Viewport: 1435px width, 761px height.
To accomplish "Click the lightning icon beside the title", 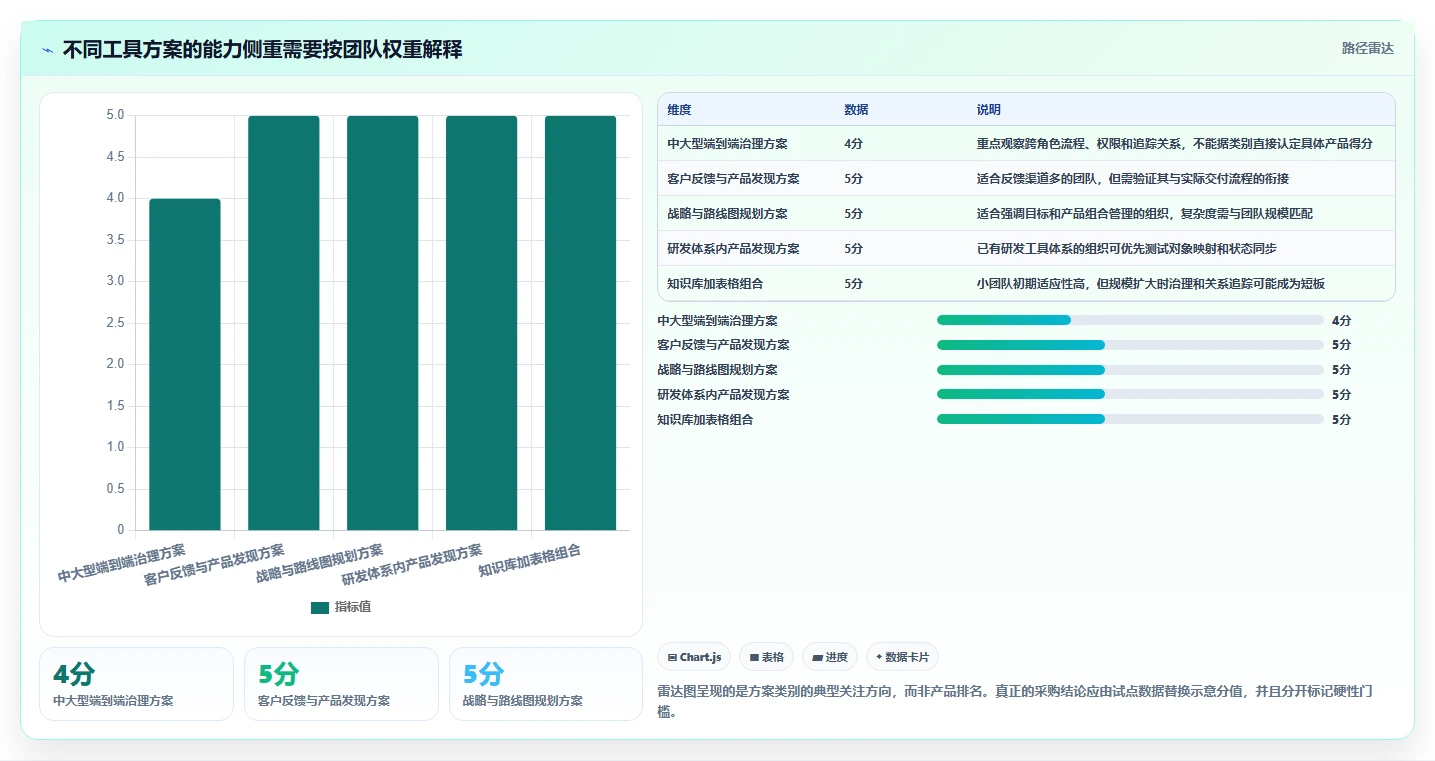I will click(x=48, y=50).
